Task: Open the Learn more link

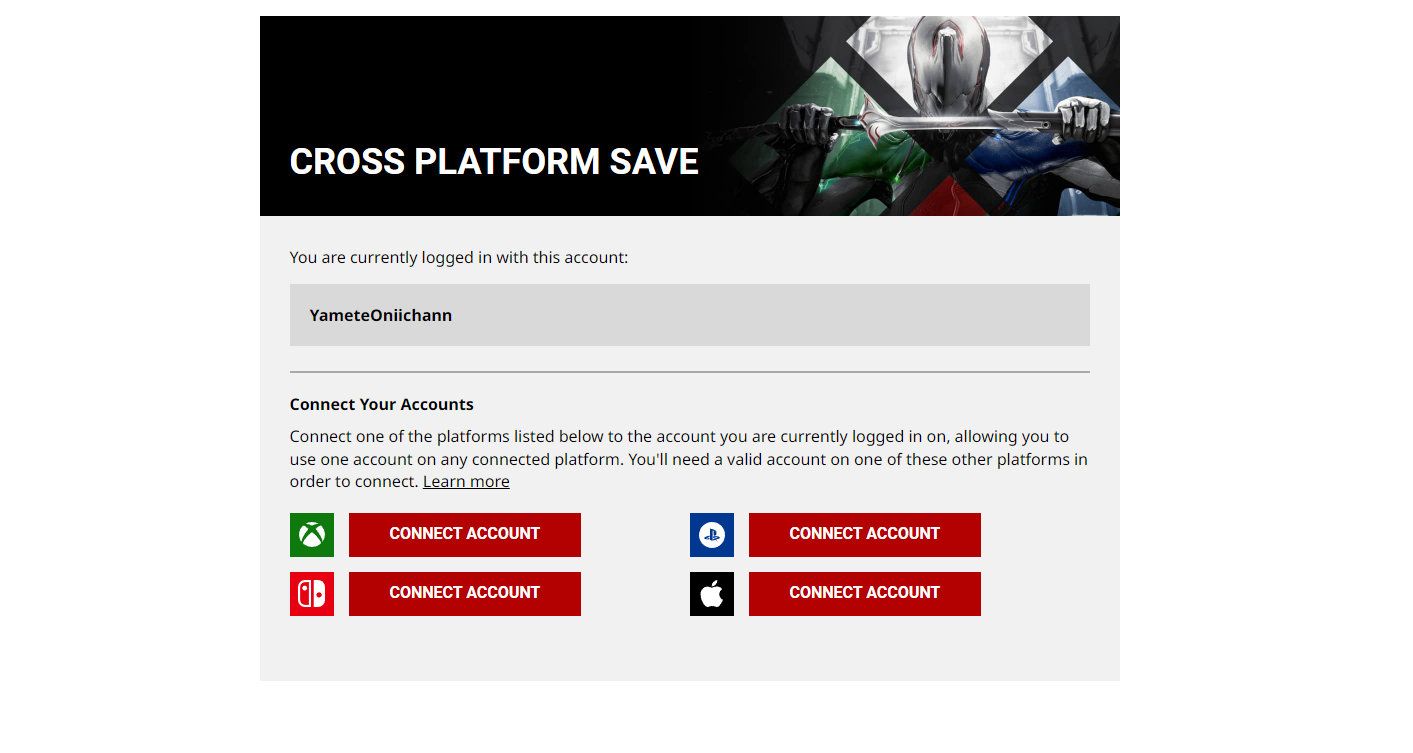Action: (x=466, y=481)
